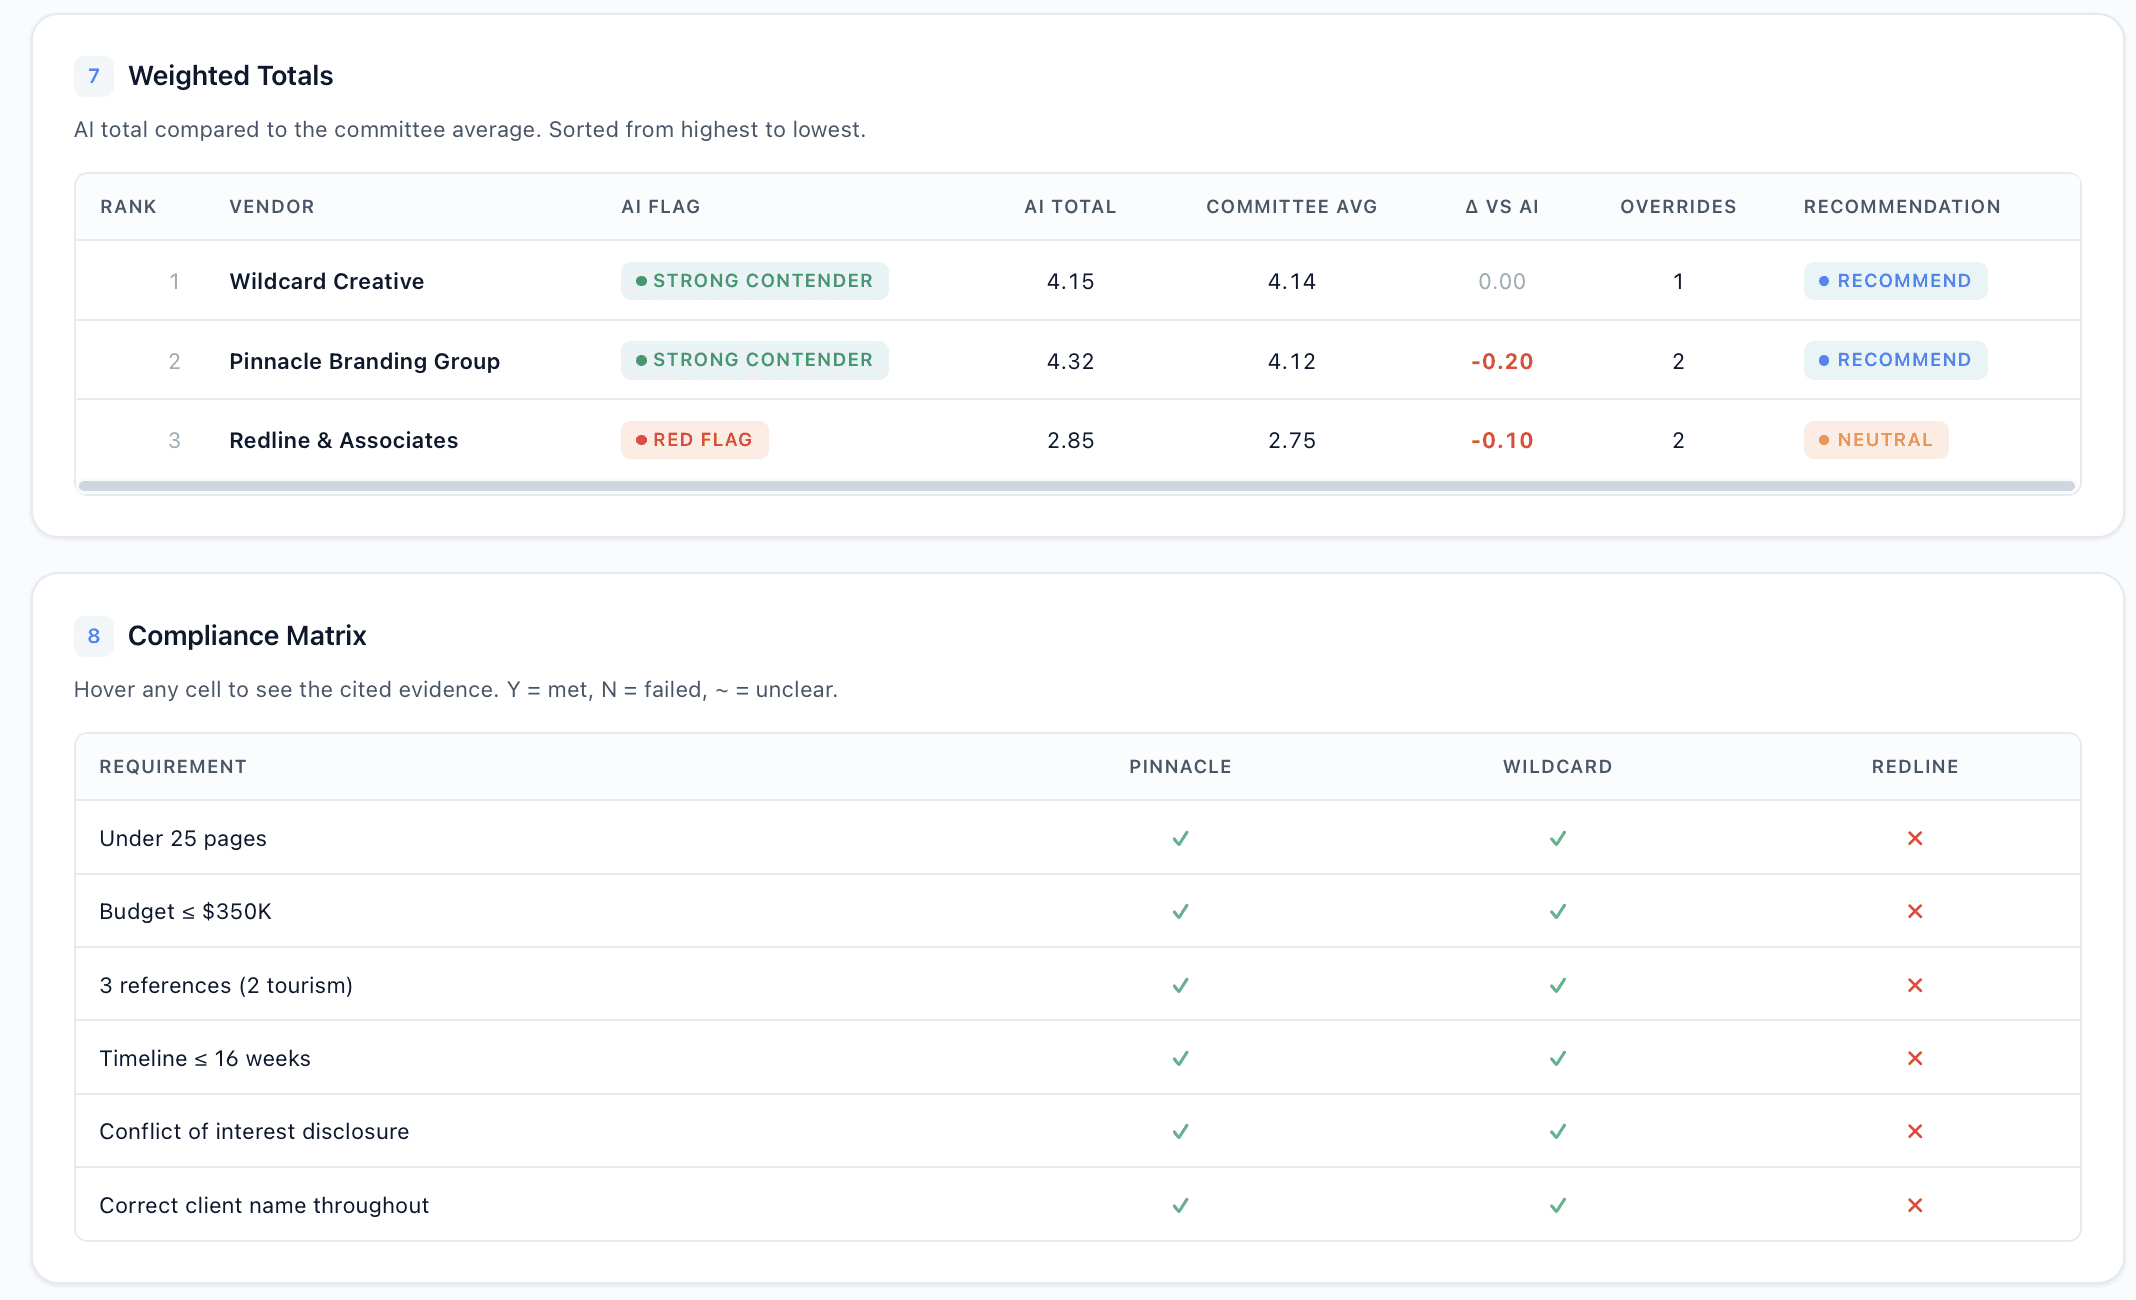Click the Compliance Matrix section heading

pos(247,636)
